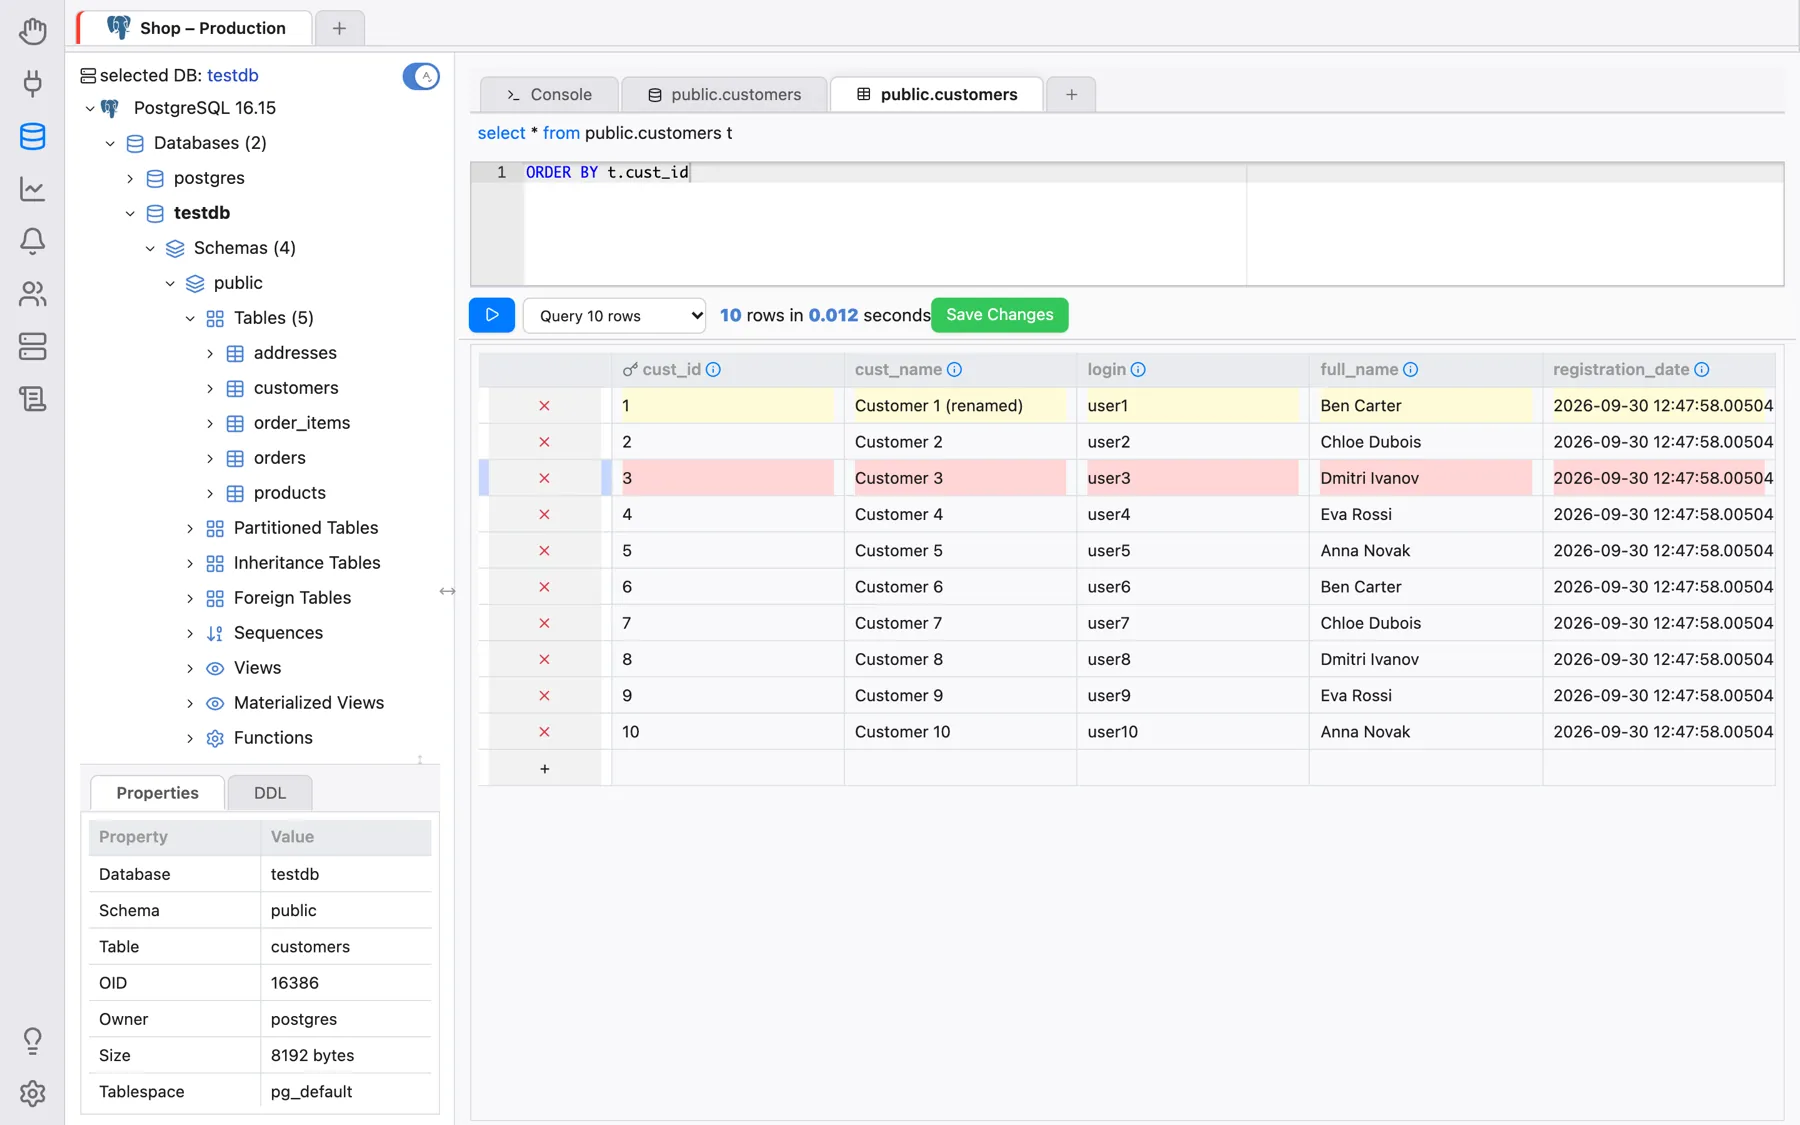Collapse the Tables (5) node
This screenshot has width=1800, height=1125.
[190, 318]
